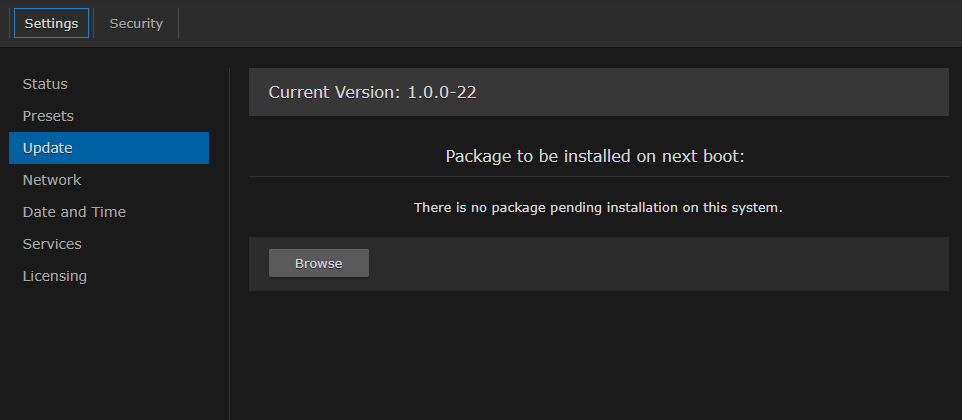Screen dimensions: 962x420
Task: Open the Security tab
Action: 136,23
